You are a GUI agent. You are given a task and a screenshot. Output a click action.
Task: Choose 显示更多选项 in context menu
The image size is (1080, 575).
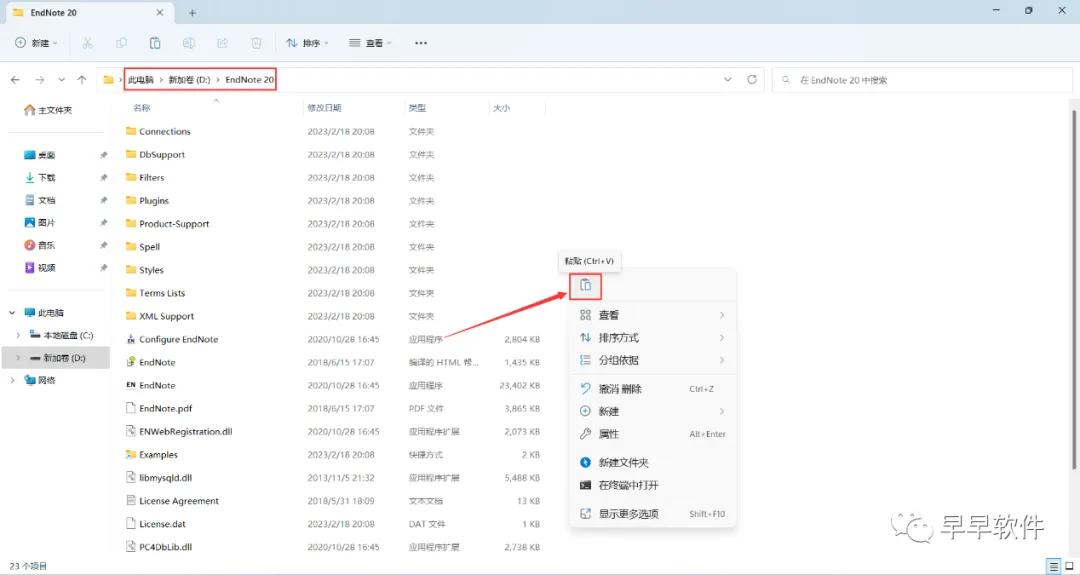click(653, 514)
